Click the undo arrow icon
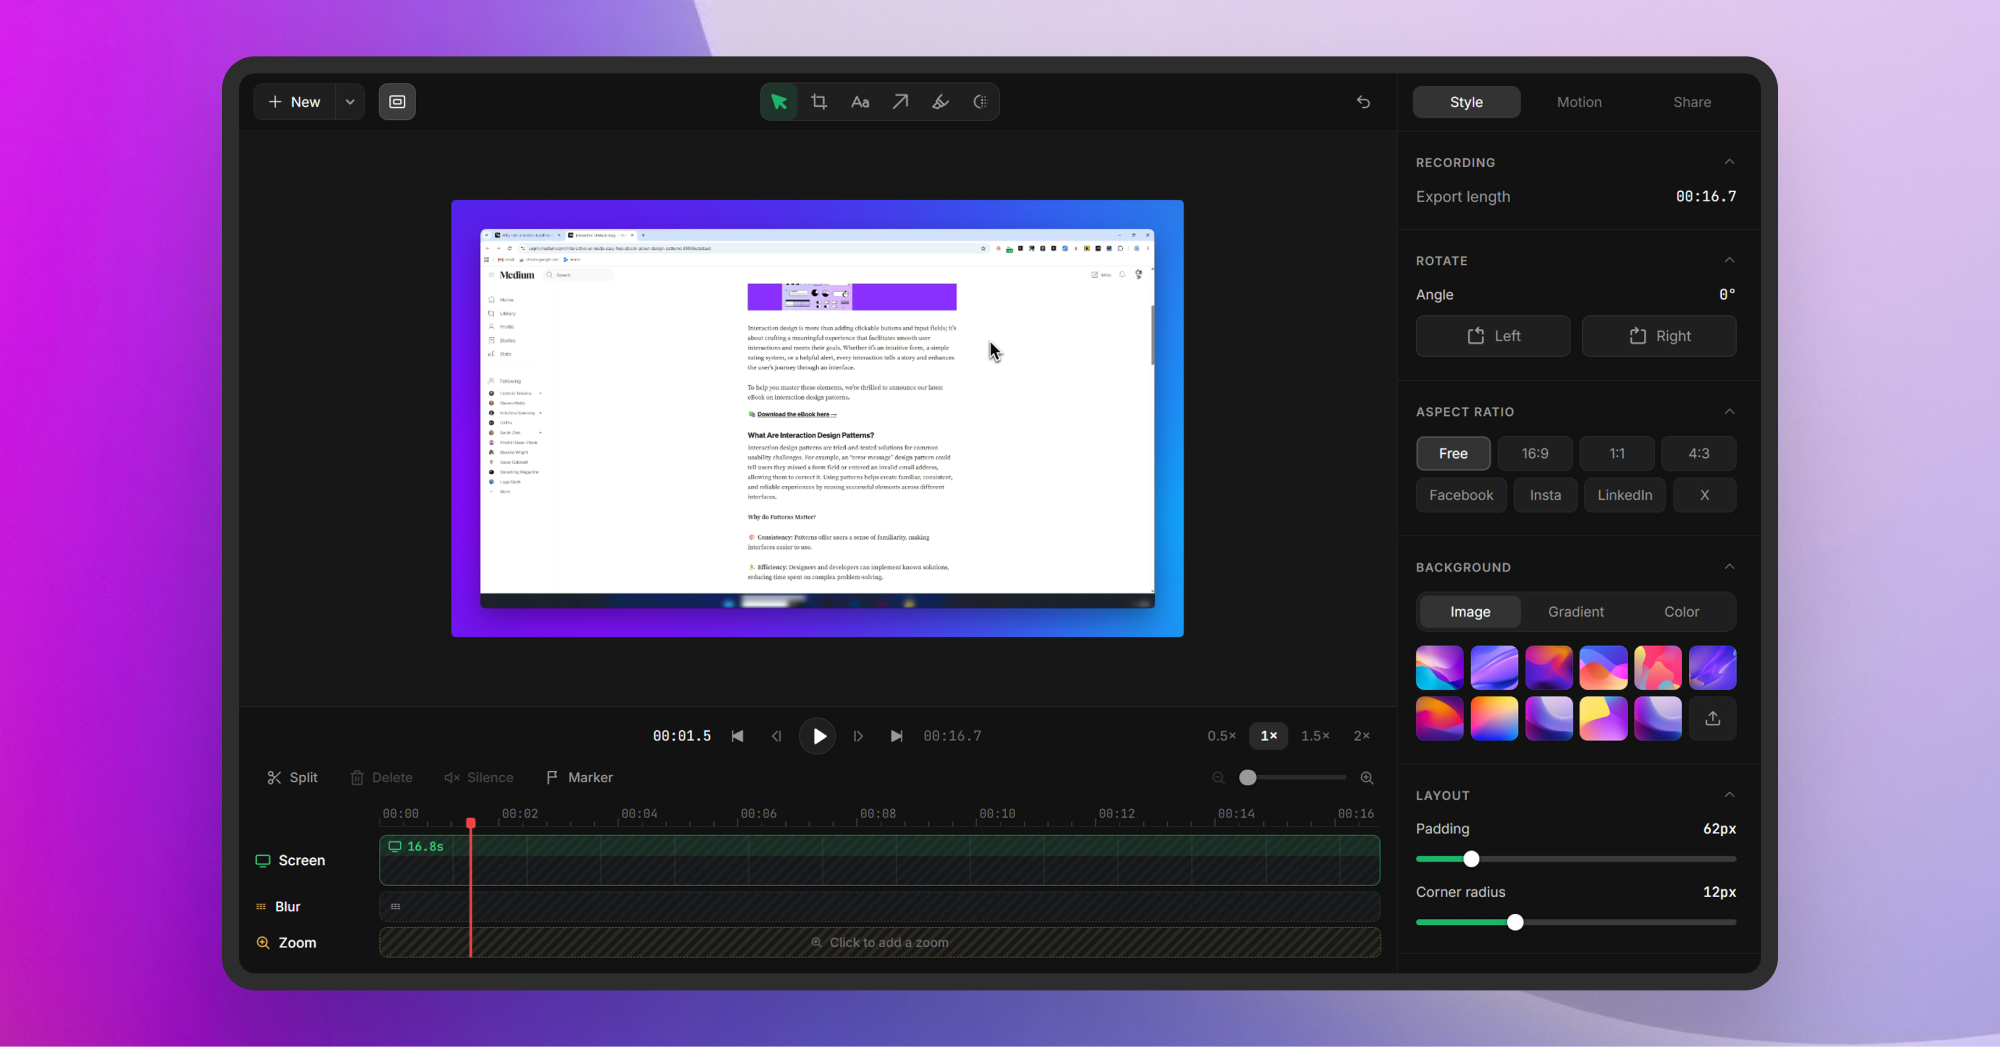 [x=1363, y=102]
